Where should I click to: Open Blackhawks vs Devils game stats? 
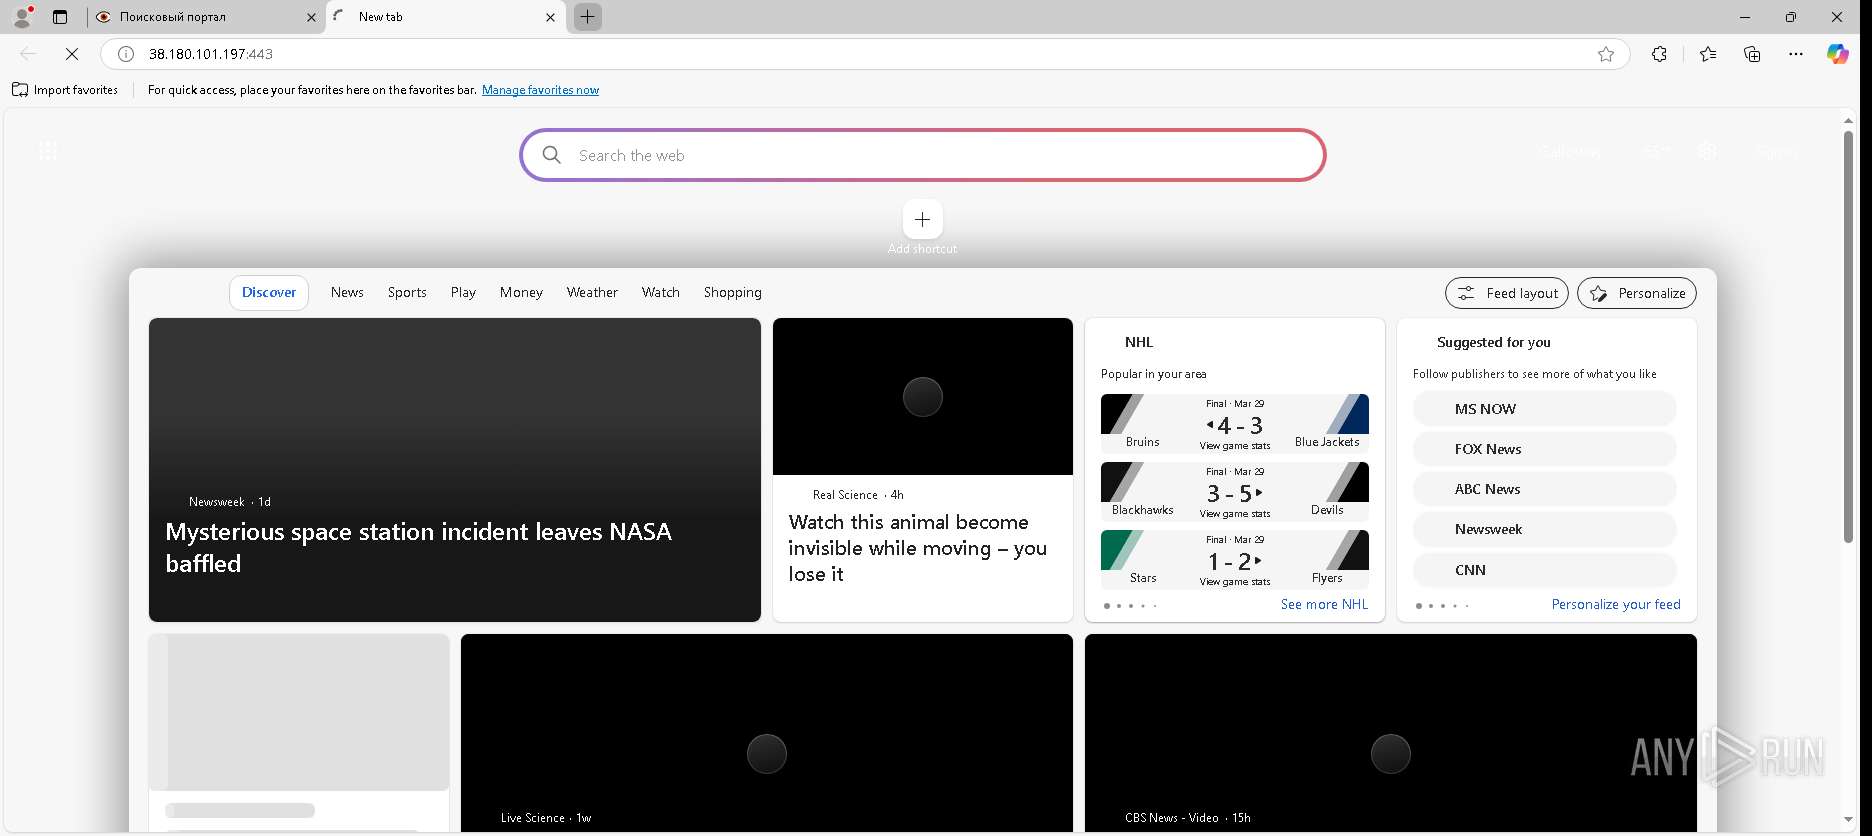click(x=1235, y=492)
